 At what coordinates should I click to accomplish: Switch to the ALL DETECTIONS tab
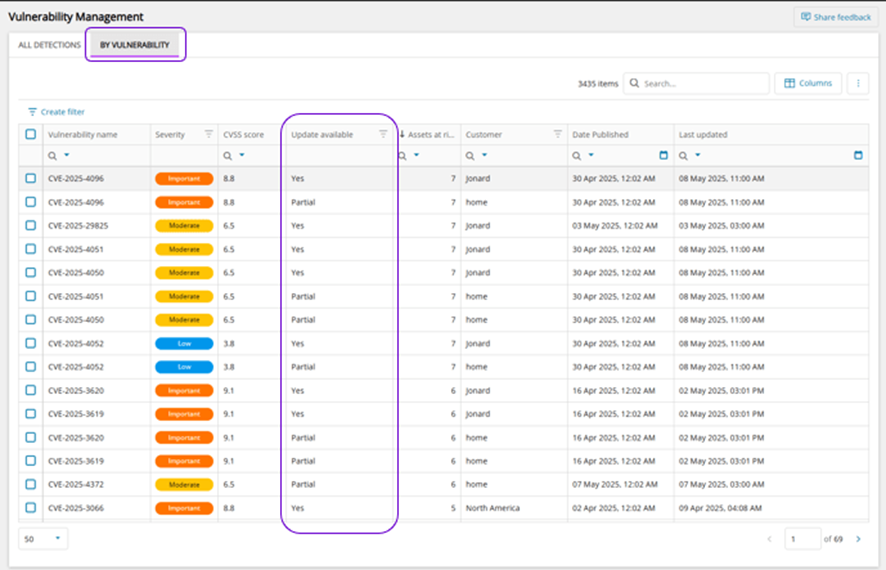pos(49,45)
